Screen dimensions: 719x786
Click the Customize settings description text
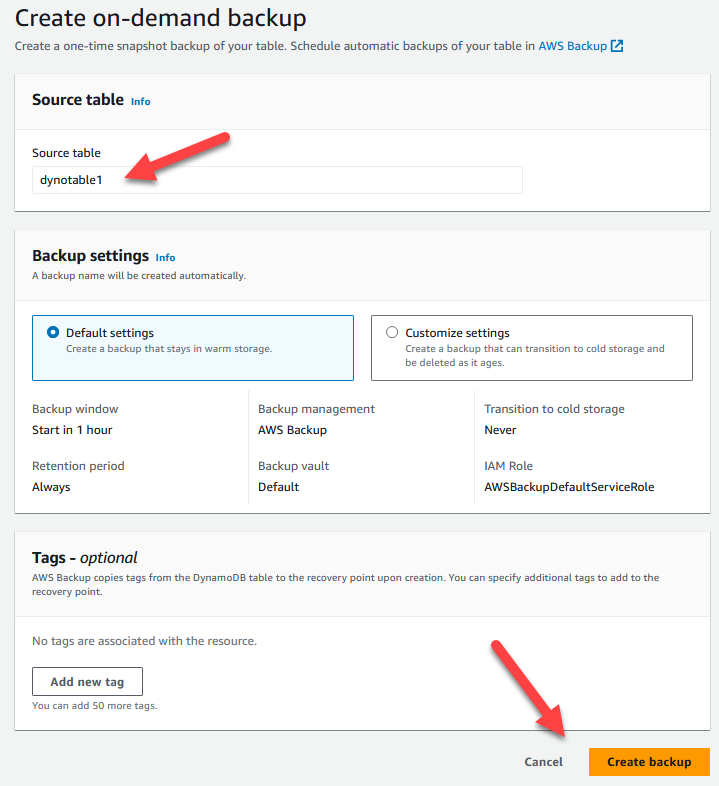534,356
